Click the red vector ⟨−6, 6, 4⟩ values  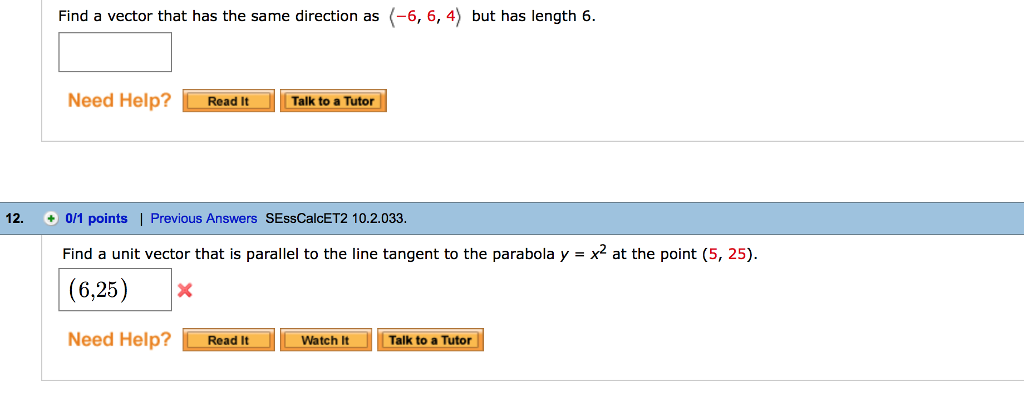coord(425,17)
